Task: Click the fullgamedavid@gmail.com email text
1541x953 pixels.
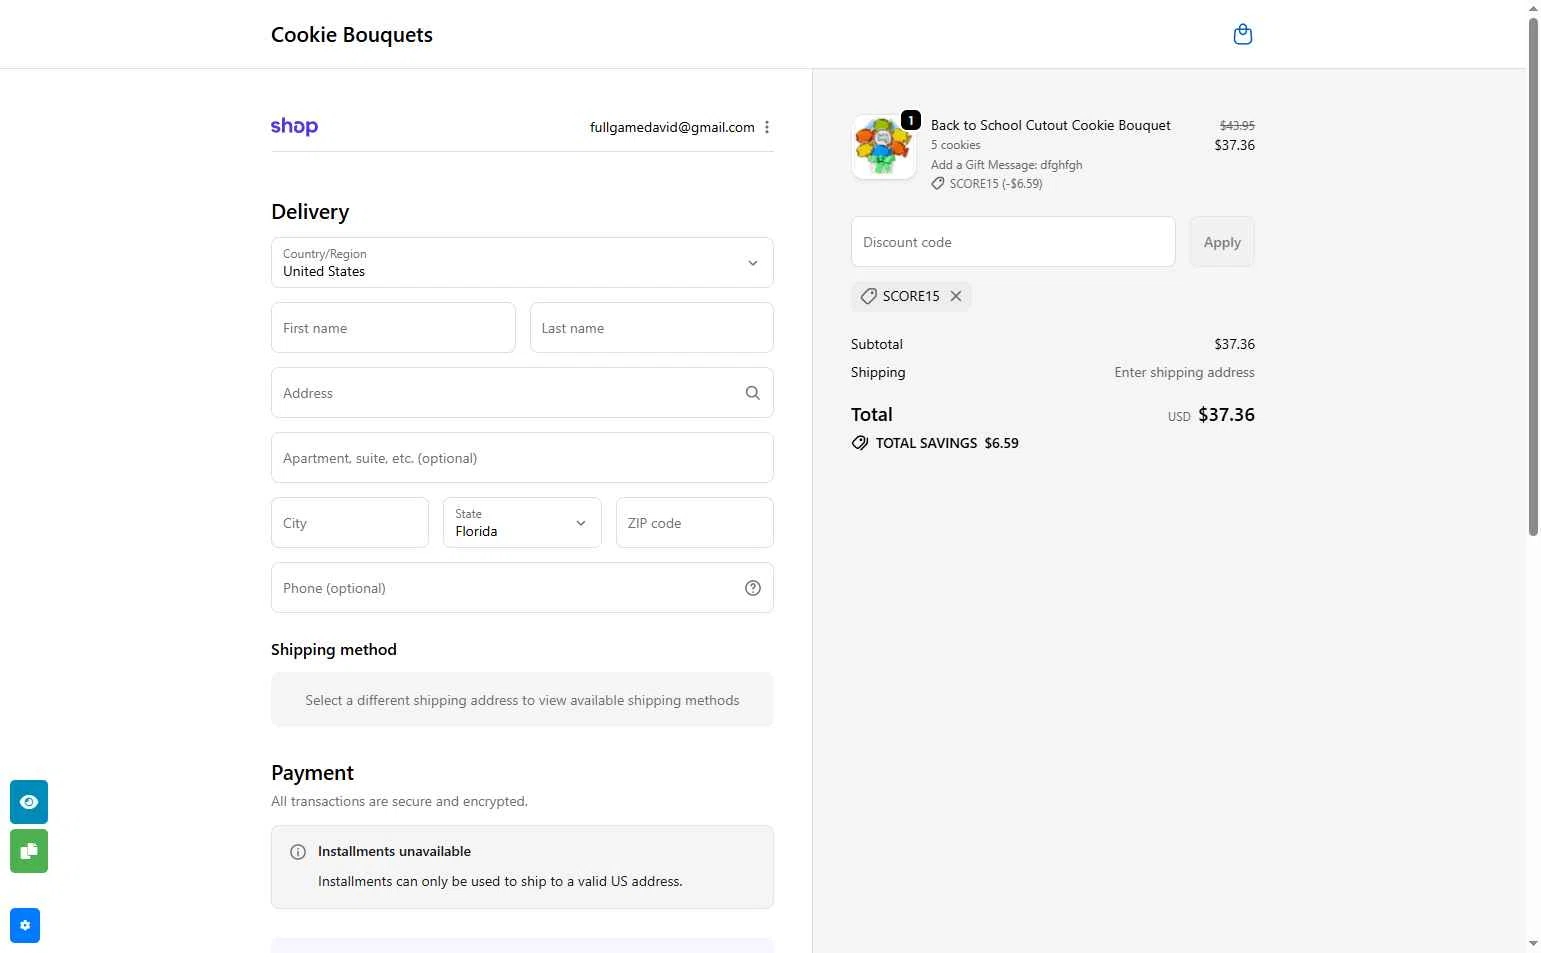Action: (x=672, y=127)
